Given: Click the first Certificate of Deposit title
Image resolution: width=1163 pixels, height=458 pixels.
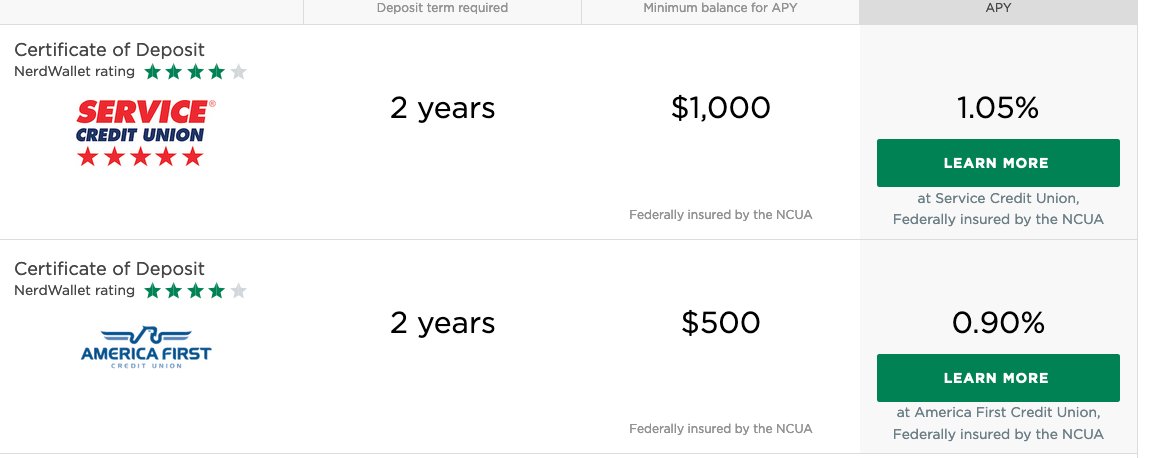Looking at the screenshot, I should [109, 50].
